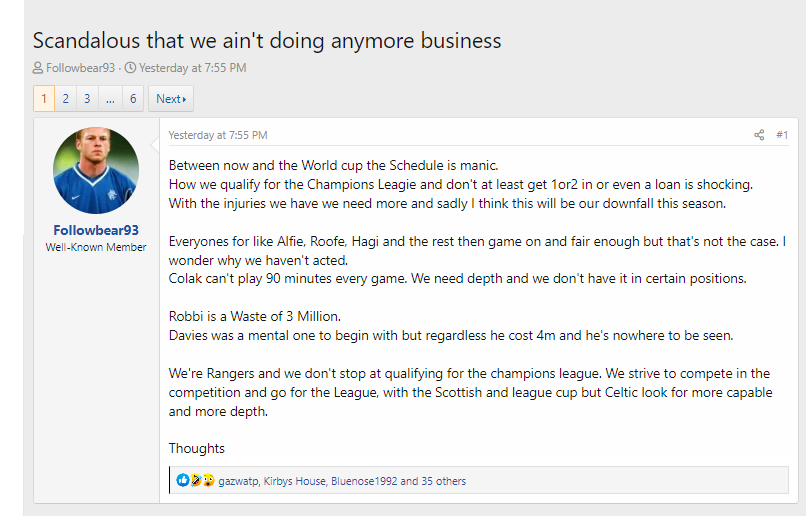Open Followbear93 profile from sidebar username
806x516 pixels.
point(96,230)
